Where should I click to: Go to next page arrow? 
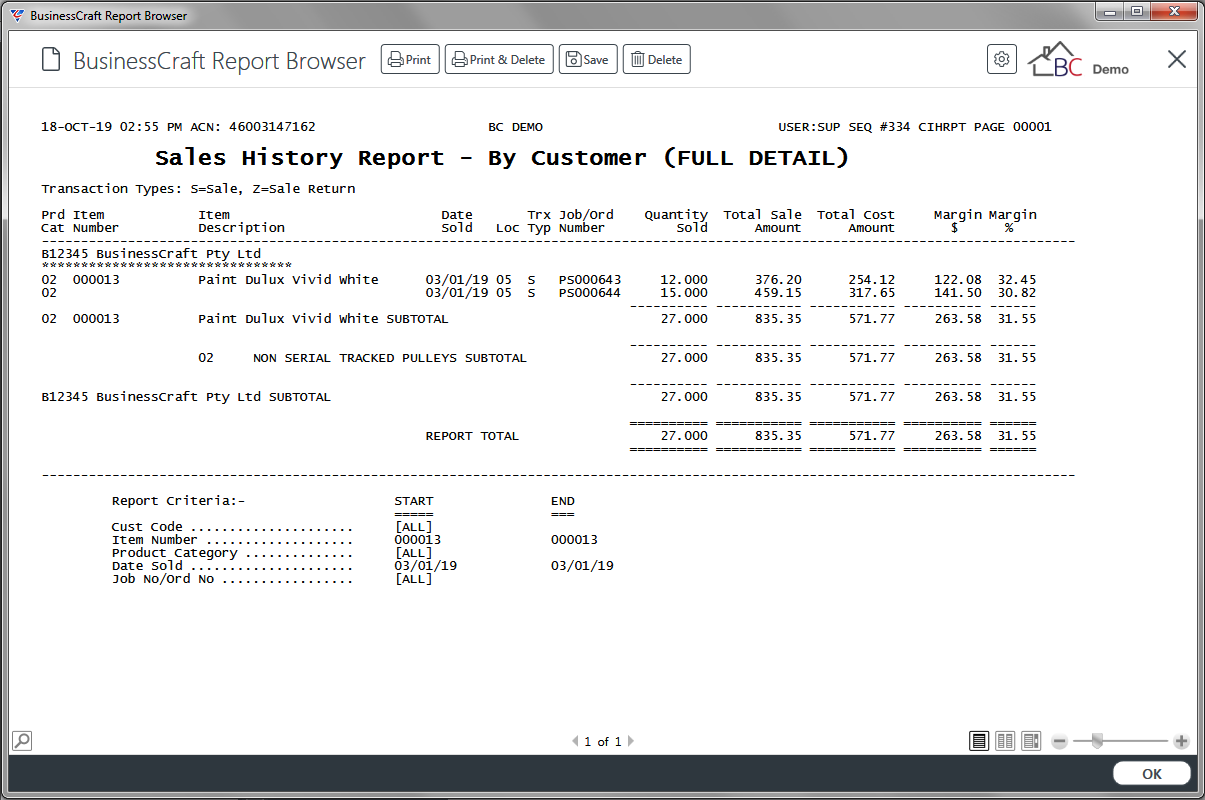point(631,742)
